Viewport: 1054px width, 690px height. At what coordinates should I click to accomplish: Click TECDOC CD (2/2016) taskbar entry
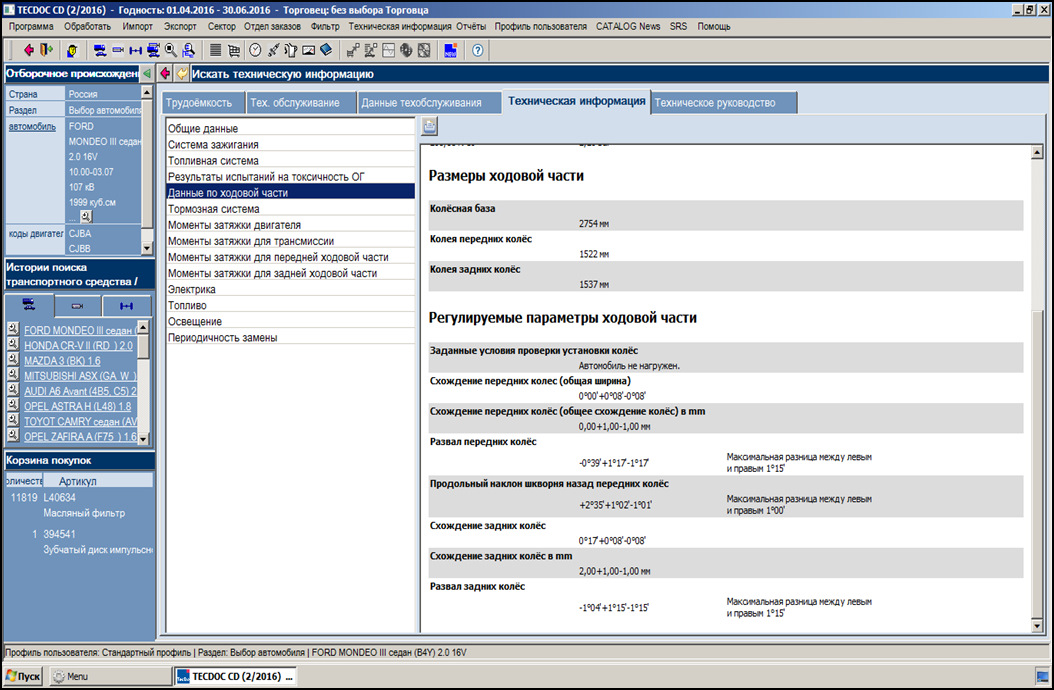235,676
